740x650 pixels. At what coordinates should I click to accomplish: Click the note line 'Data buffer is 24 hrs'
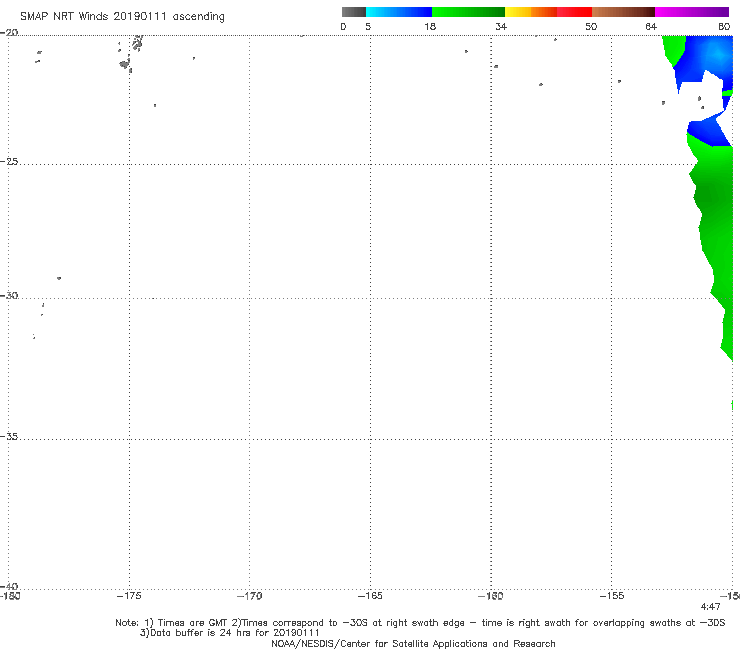[229, 633]
